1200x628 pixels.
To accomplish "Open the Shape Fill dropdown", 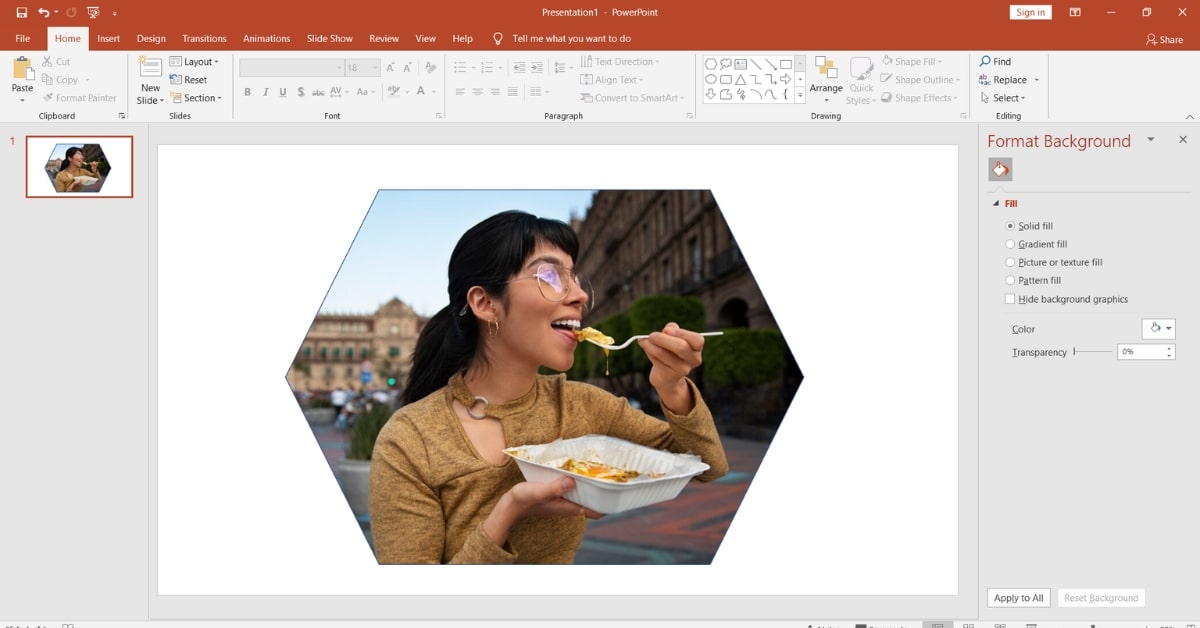I will pos(911,62).
